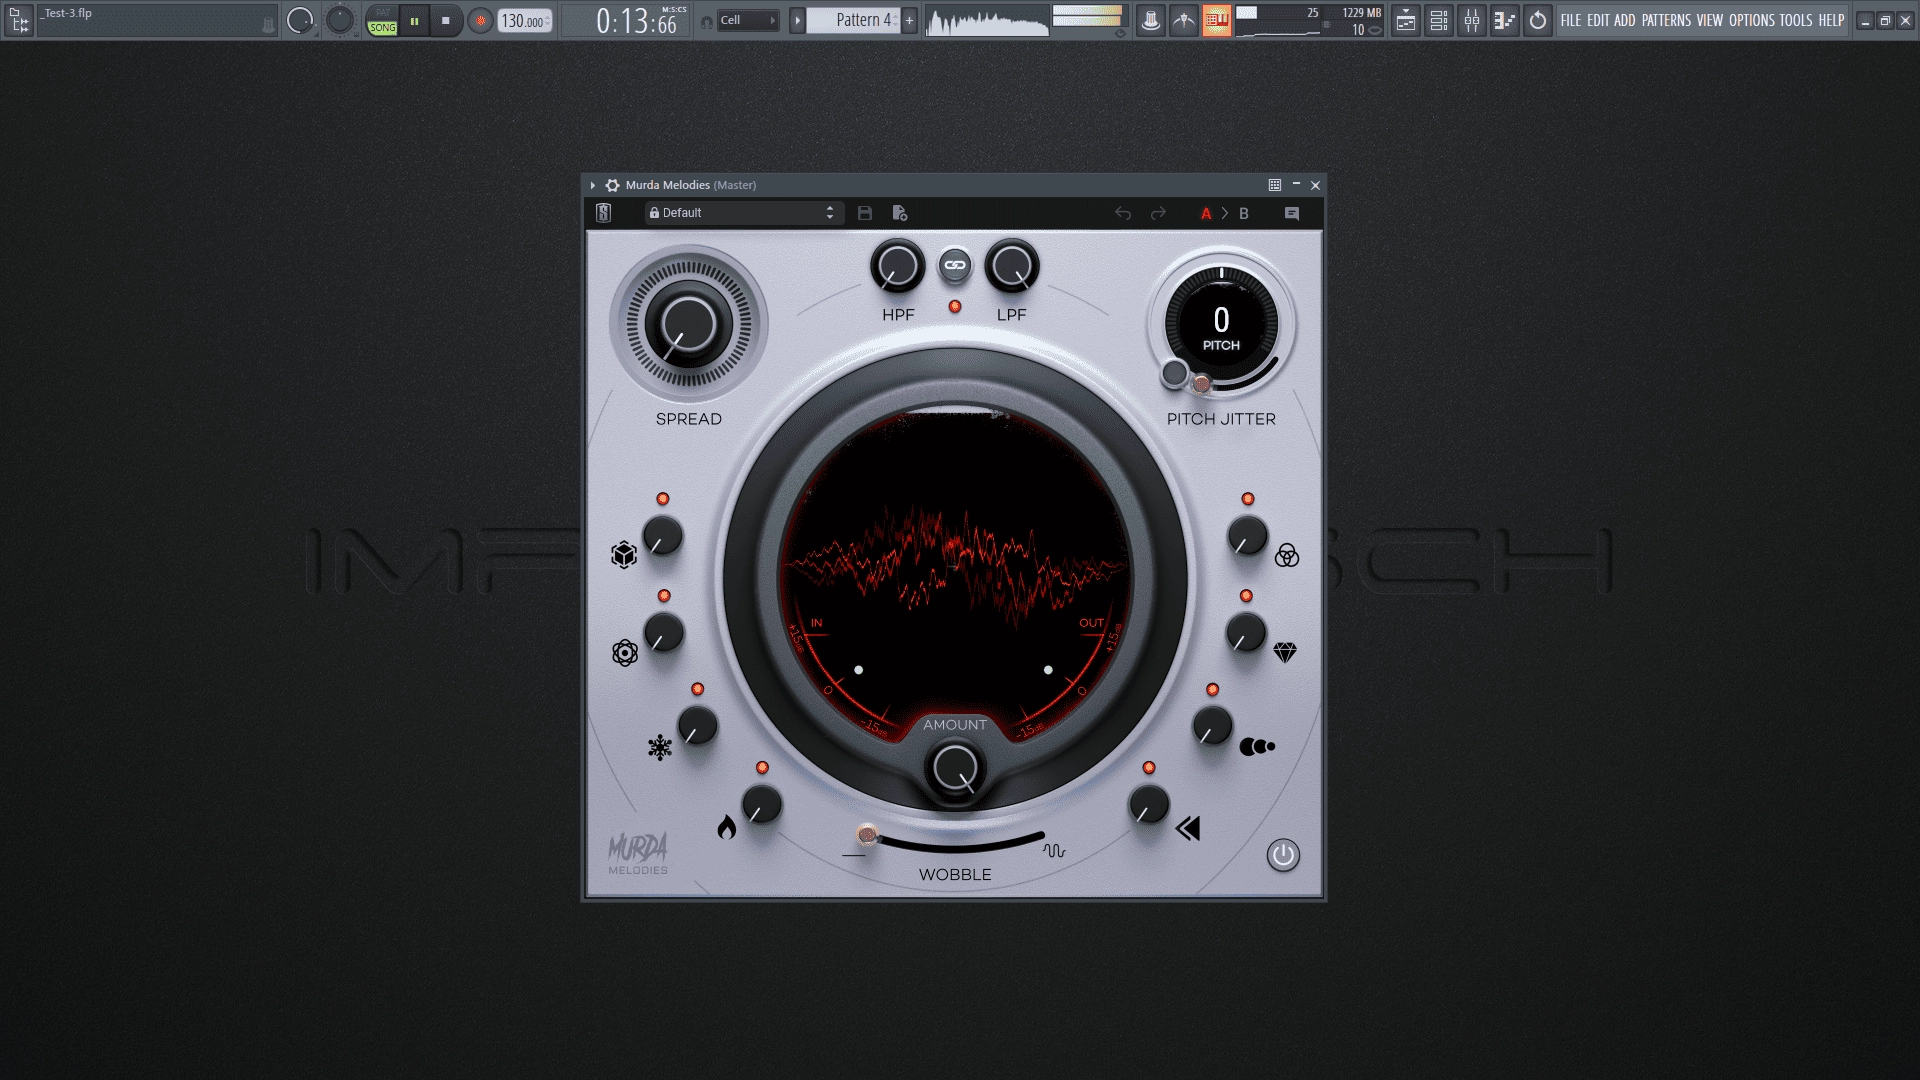Viewport: 1920px width, 1080px height.
Task: Click the plugin undo arrow
Action: click(1123, 213)
